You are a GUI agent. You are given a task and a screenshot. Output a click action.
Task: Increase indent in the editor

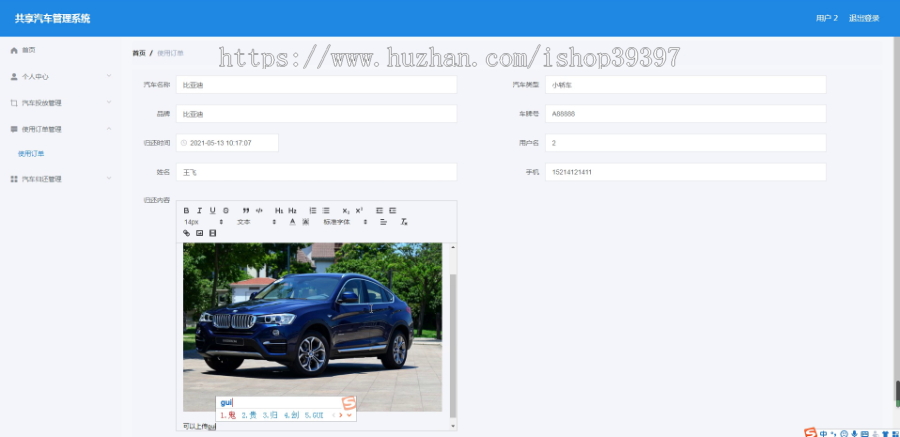coord(393,211)
